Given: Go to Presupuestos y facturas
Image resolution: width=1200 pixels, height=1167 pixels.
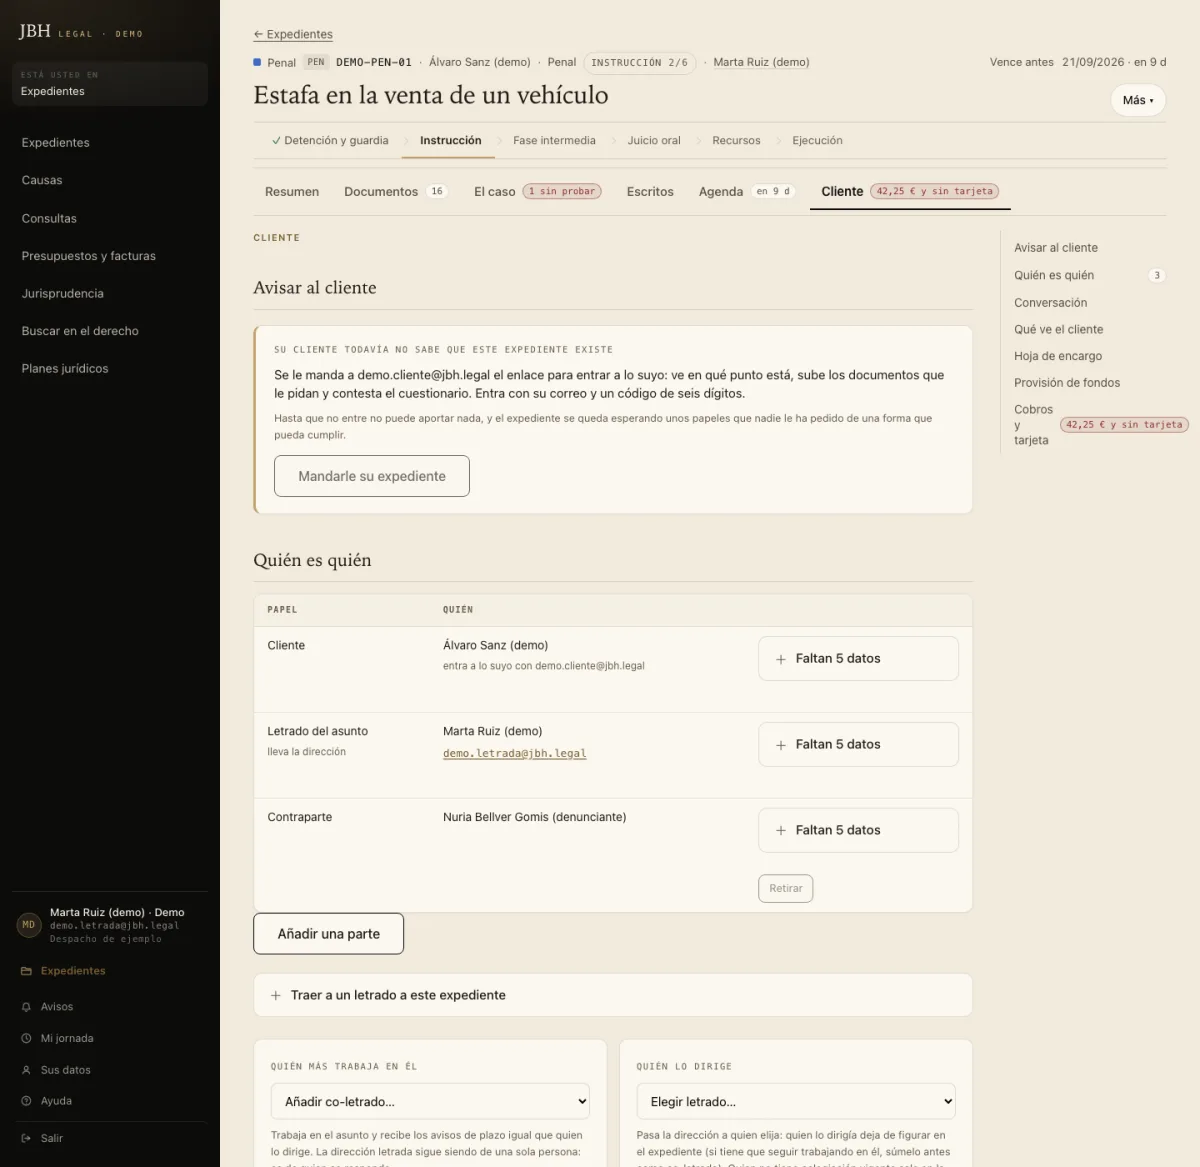Looking at the screenshot, I should point(89,256).
